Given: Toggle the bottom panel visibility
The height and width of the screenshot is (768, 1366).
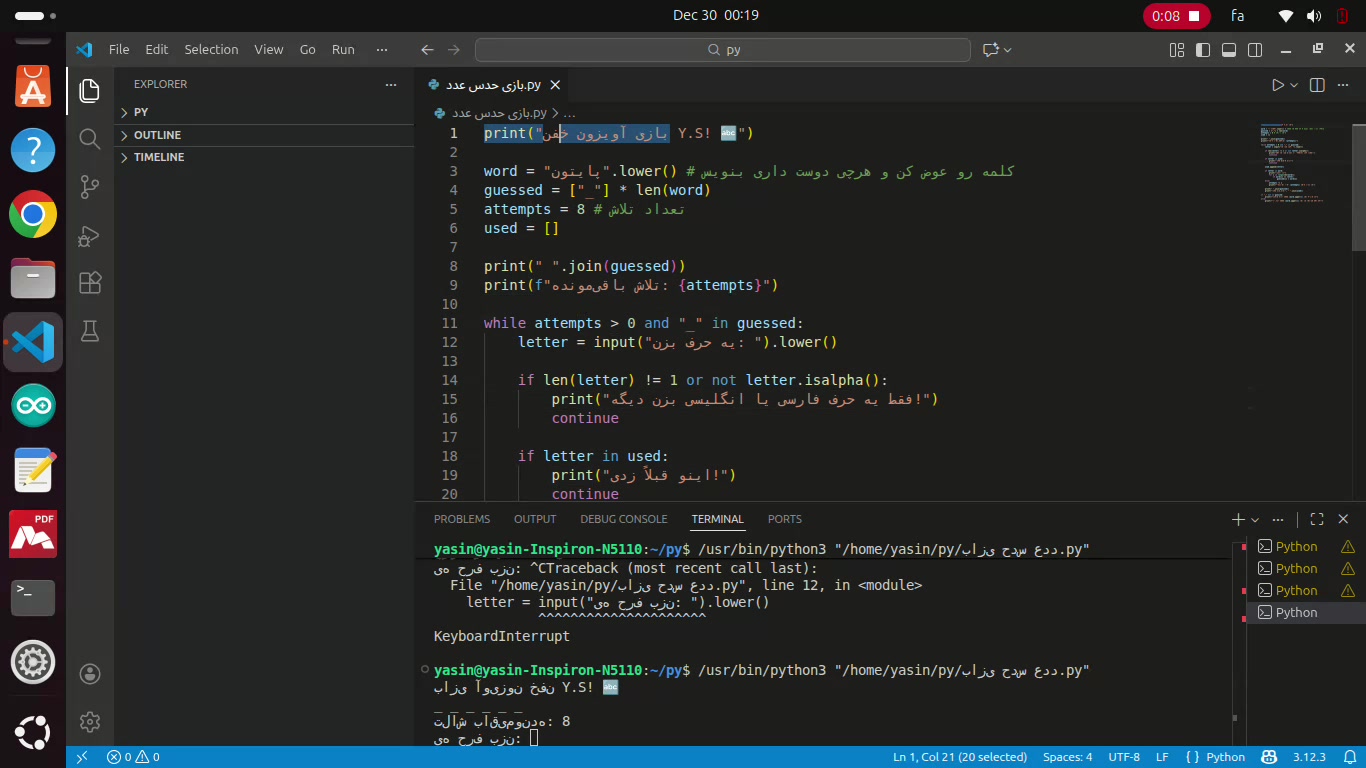Looking at the screenshot, I should 1229,50.
